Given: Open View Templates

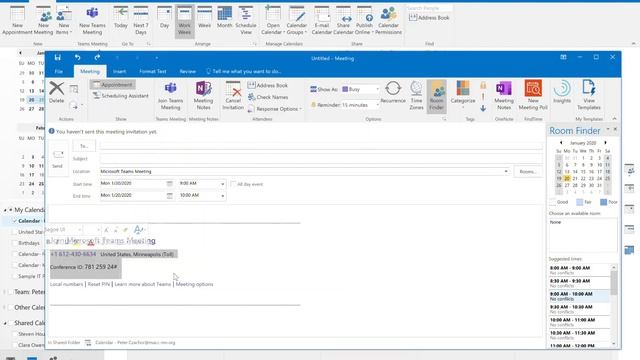Looking at the screenshot, I should pos(589,96).
